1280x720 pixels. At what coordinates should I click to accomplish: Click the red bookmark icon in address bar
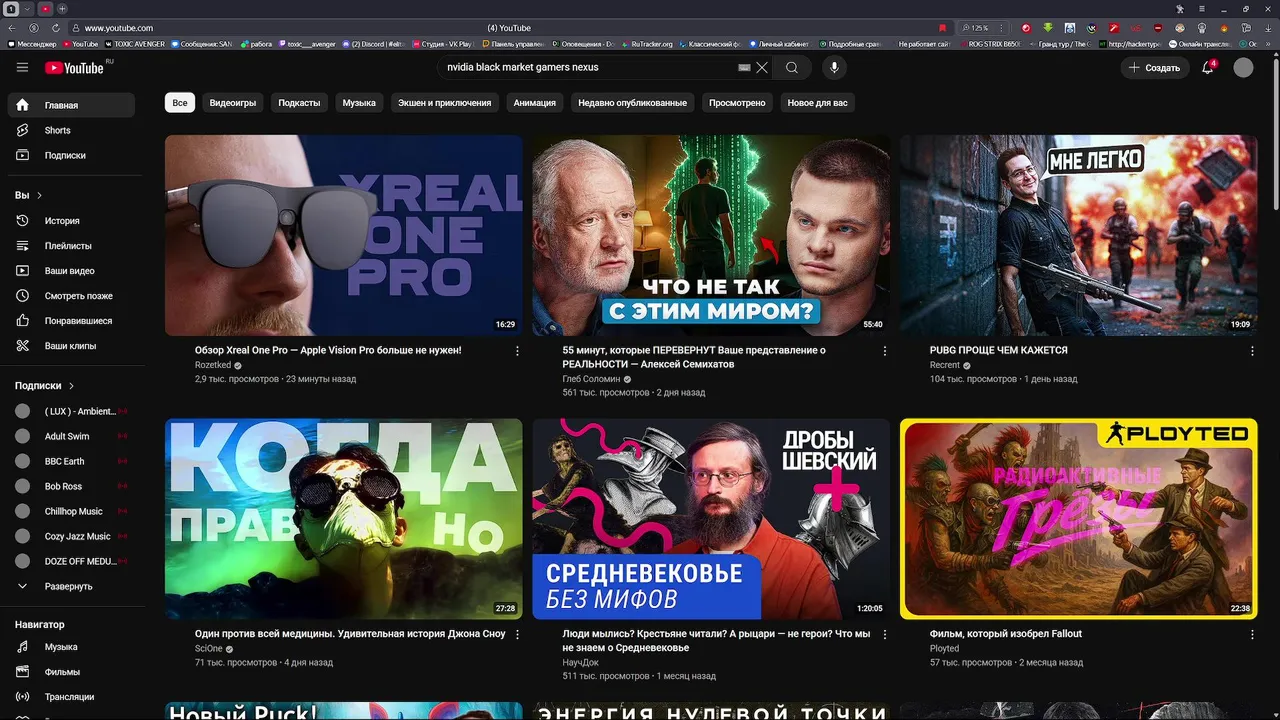(942, 28)
